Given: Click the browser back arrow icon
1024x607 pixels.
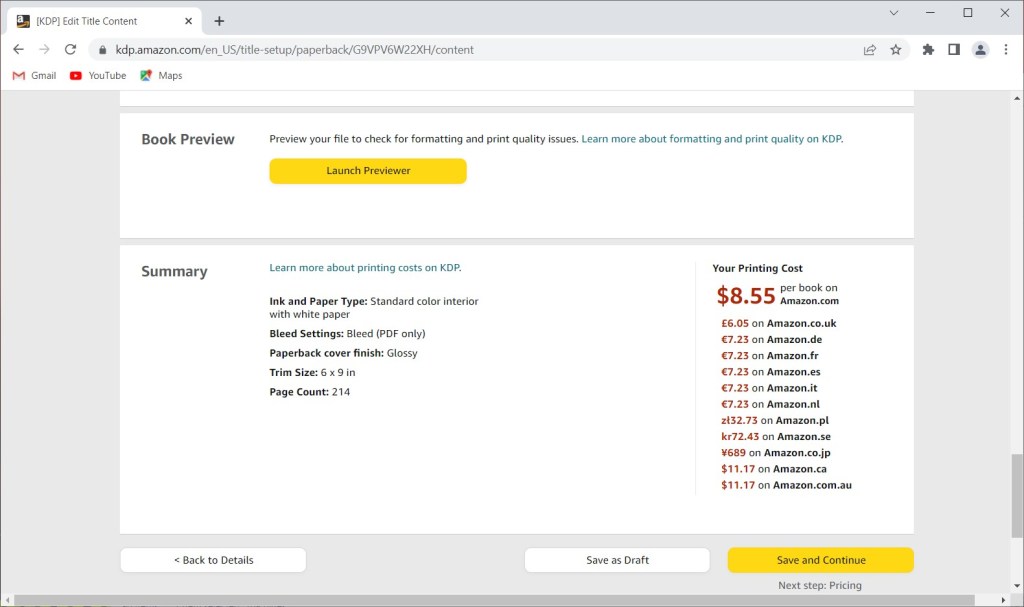Looking at the screenshot, I should pyautogui.click(x=18, y=49).
